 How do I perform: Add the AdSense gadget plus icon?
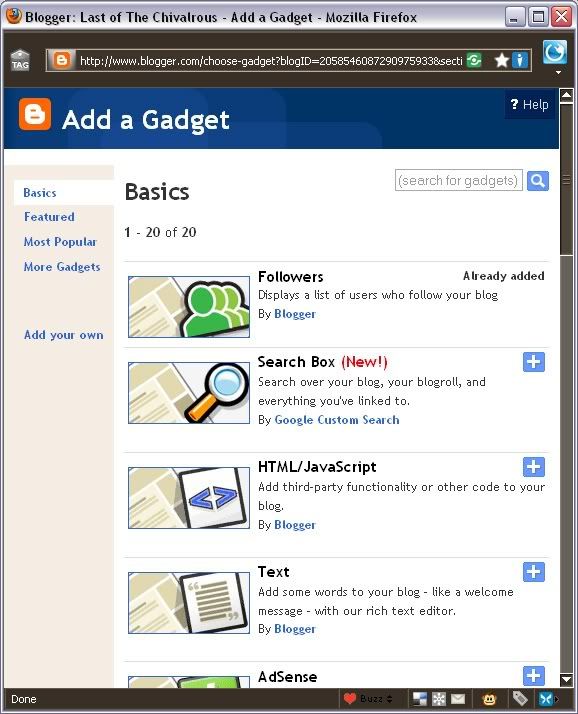click(534, 676)
